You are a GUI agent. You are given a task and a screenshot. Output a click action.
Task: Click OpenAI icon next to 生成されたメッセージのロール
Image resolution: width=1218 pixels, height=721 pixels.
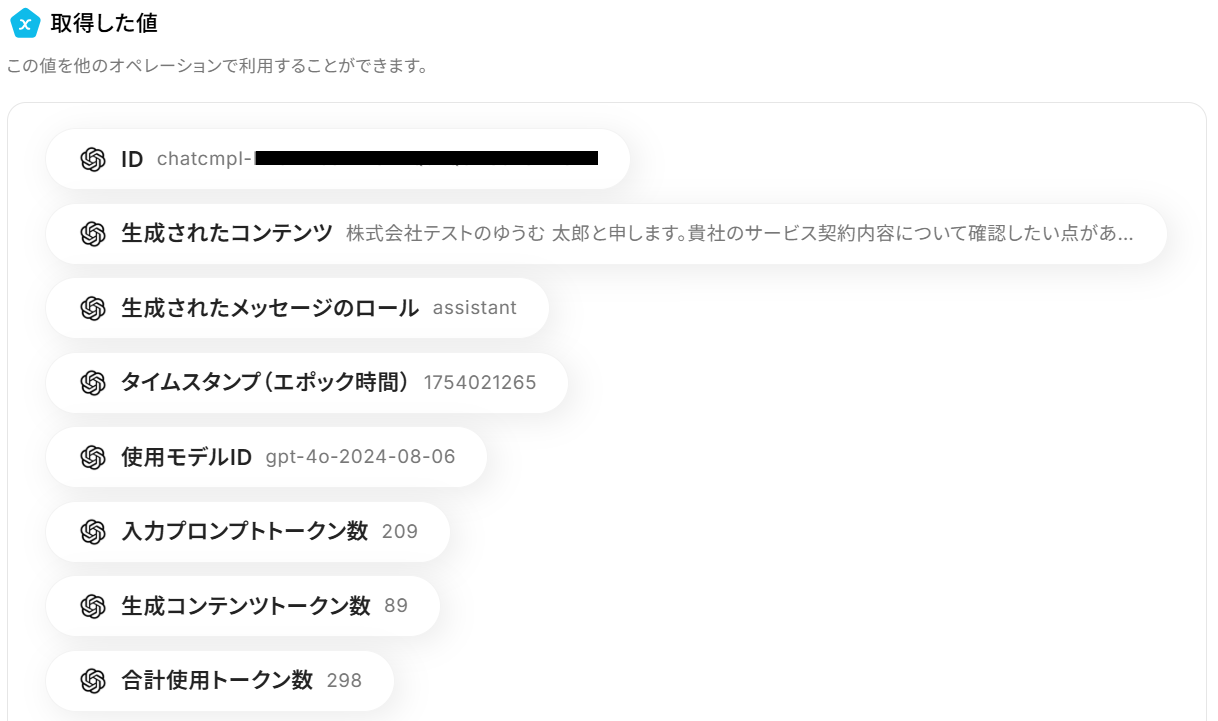(x=93, y=308)
